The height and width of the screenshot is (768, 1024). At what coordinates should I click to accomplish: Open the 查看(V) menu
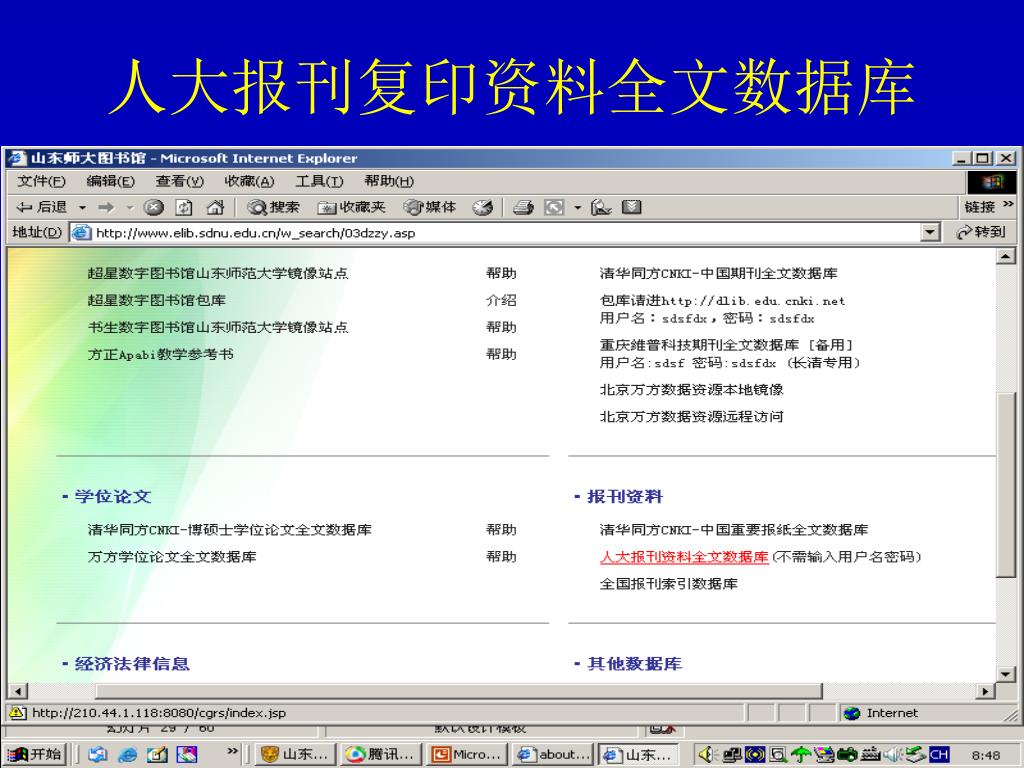pyautogui.click(x=180, y=182)
